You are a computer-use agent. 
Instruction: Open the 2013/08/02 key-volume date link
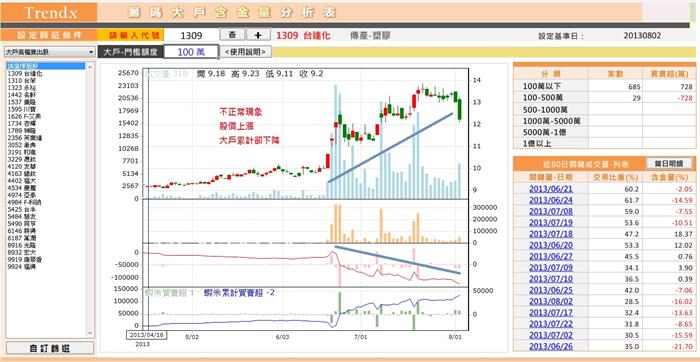(550, 302)
